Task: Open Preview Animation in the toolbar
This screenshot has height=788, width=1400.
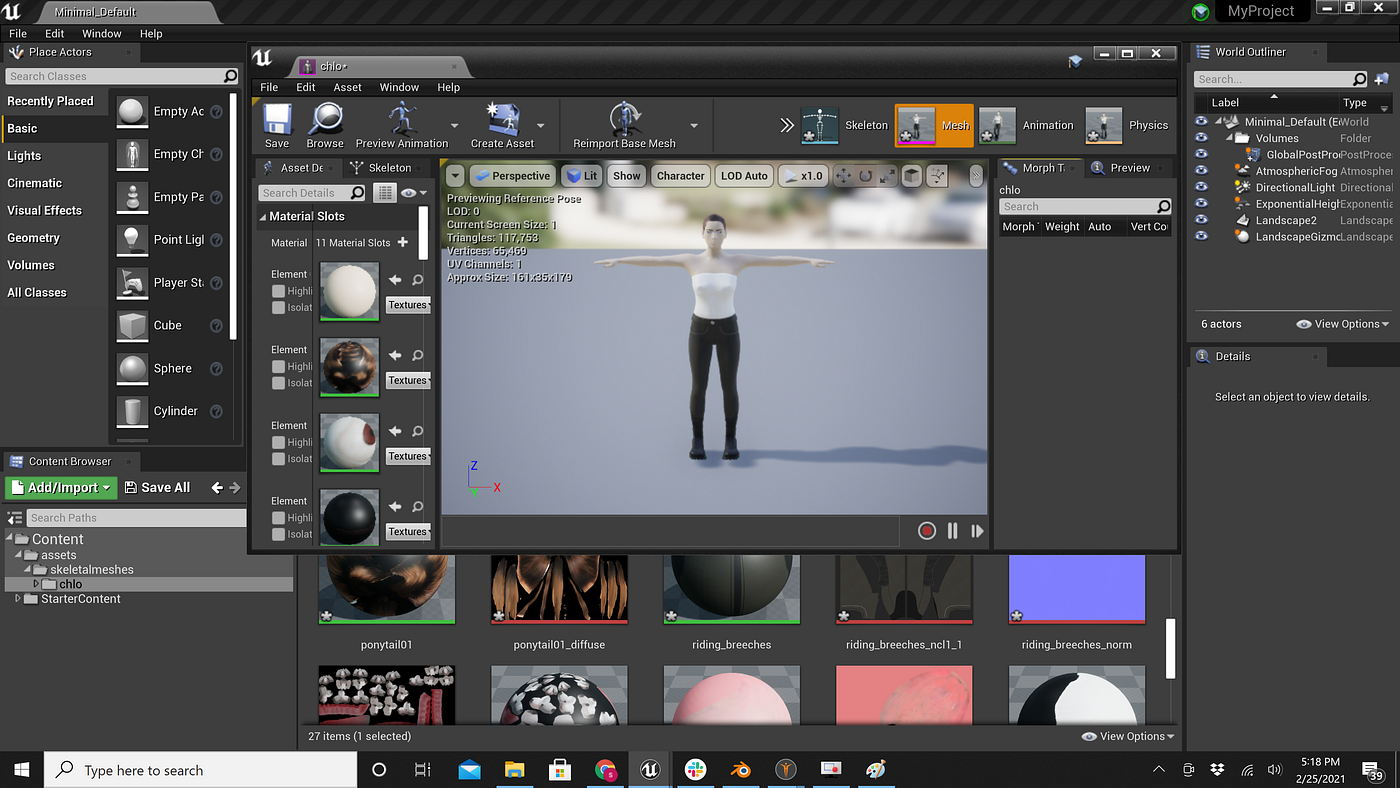Action: [x=403, y=125]
